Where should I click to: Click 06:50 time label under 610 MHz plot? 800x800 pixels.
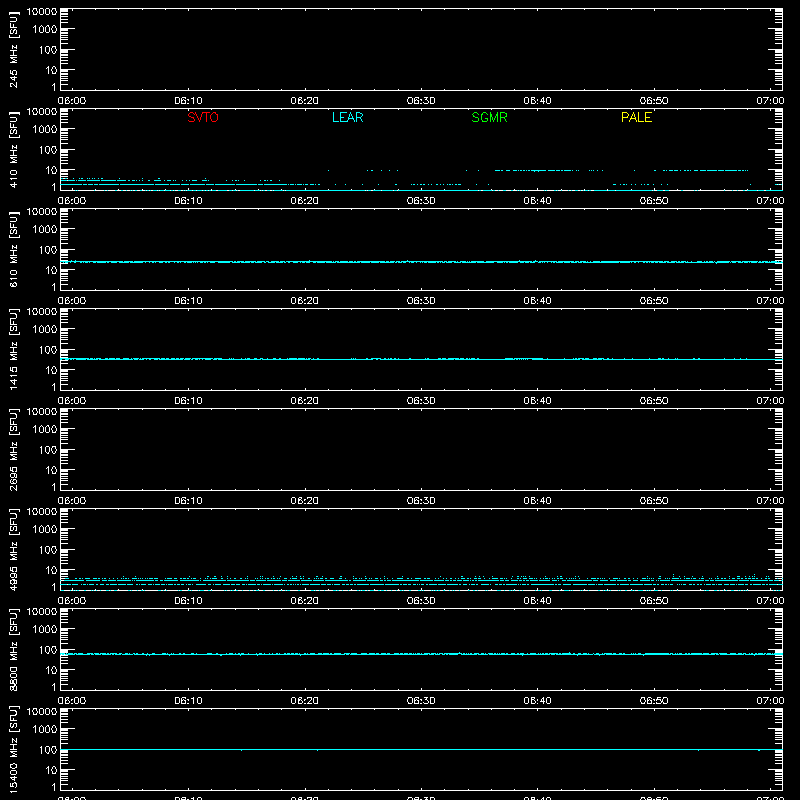click(654, 301)
